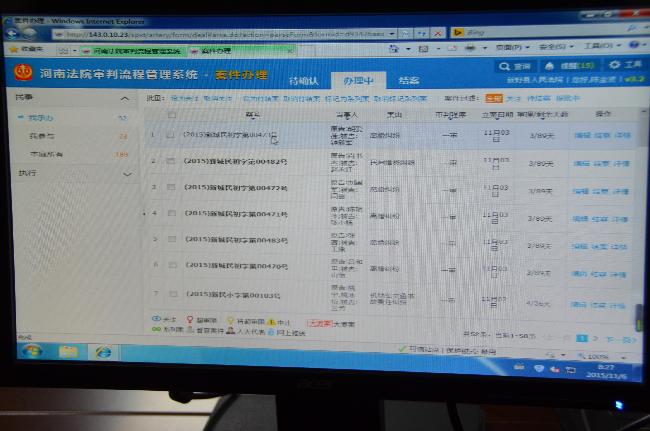Switch to the 待确认 tab

[303, 81]
